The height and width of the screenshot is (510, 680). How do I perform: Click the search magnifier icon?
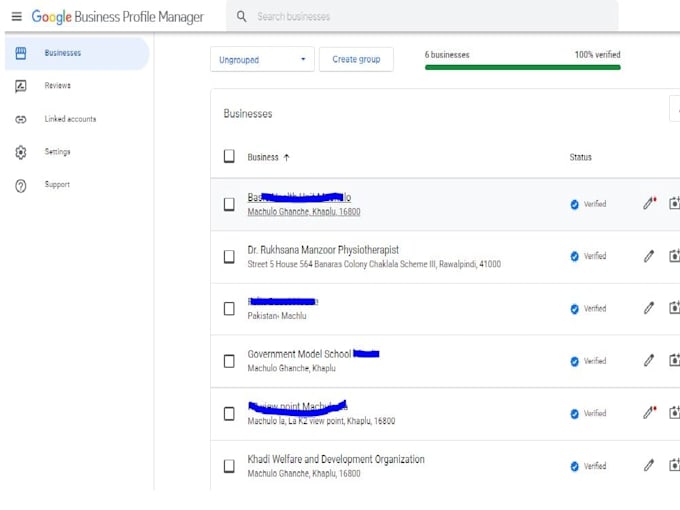[242, 17]
